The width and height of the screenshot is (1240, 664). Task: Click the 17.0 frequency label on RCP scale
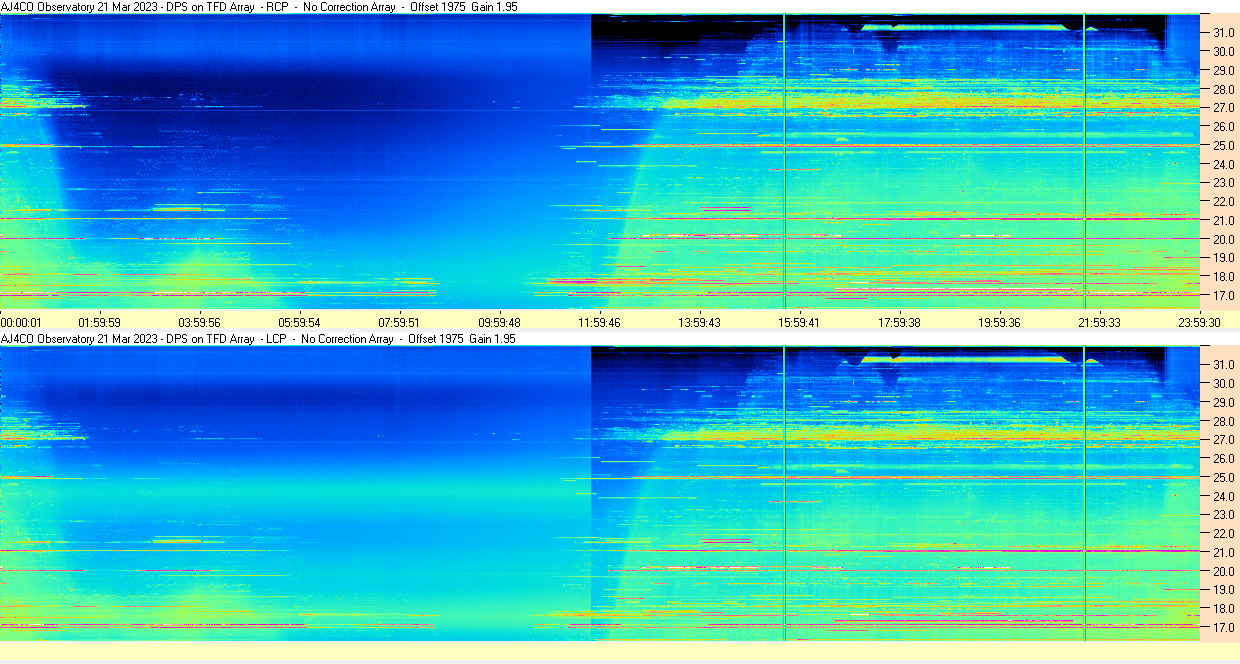click(1224, 296)
